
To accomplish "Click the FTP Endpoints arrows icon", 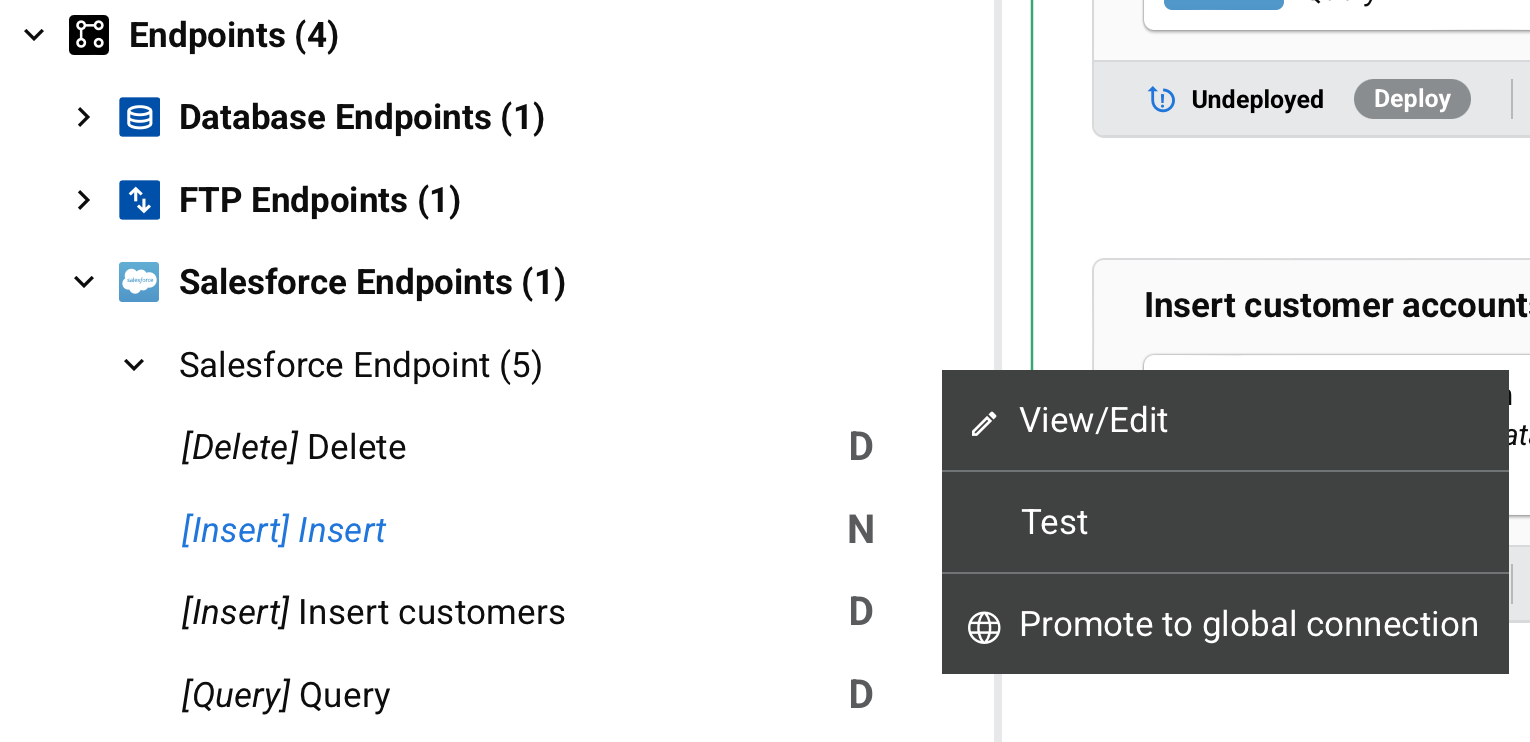I will (139, 199).
